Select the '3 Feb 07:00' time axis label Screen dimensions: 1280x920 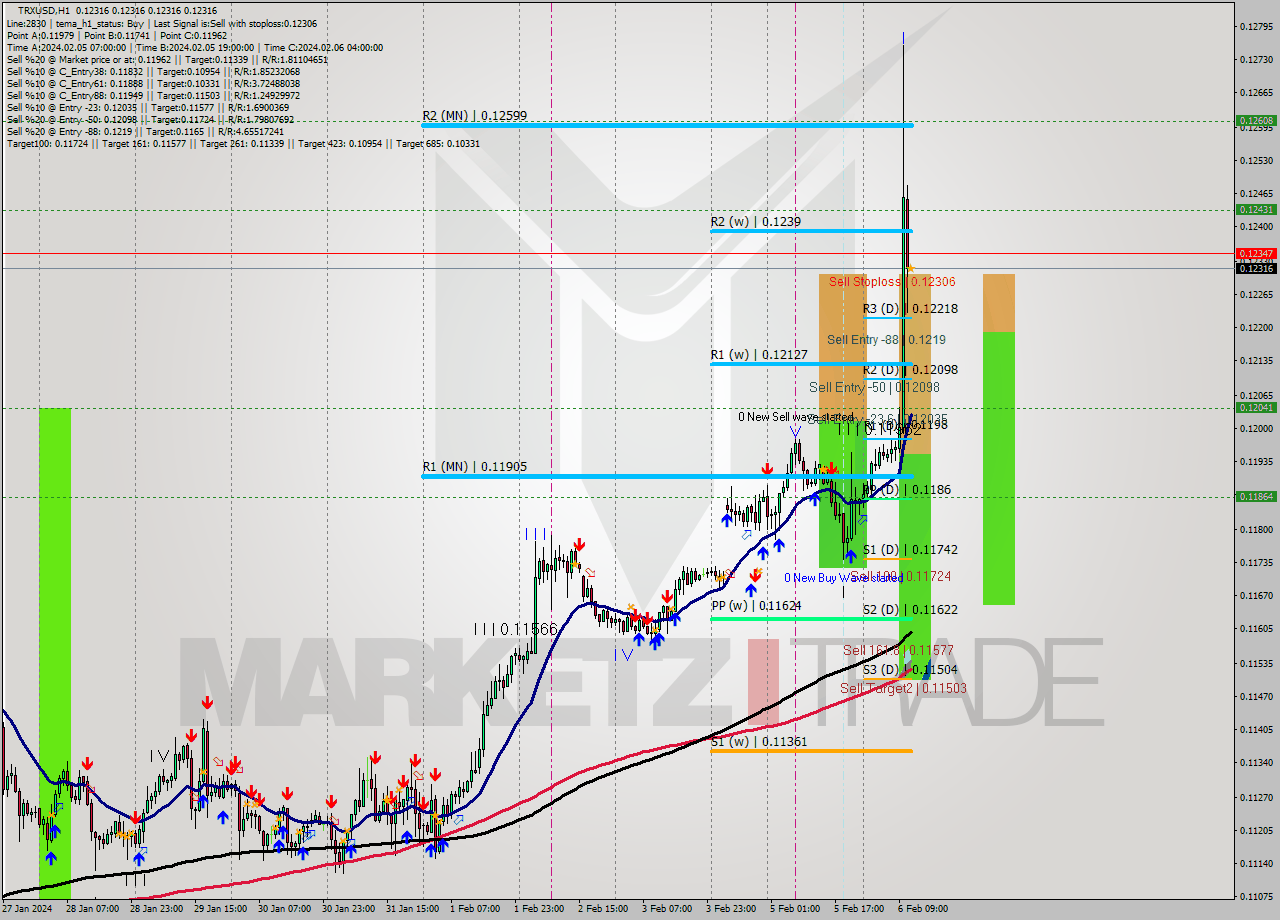667,909
